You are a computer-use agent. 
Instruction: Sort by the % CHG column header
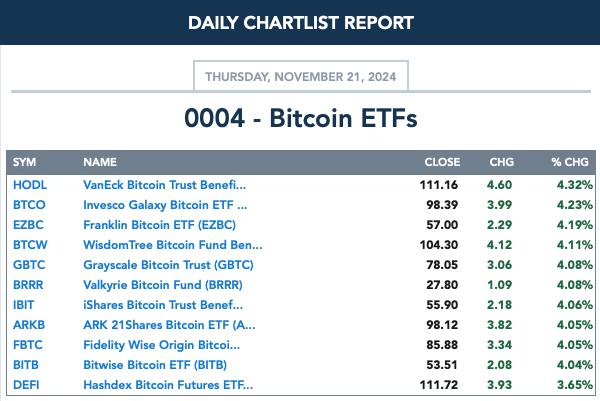coord(570,162)
